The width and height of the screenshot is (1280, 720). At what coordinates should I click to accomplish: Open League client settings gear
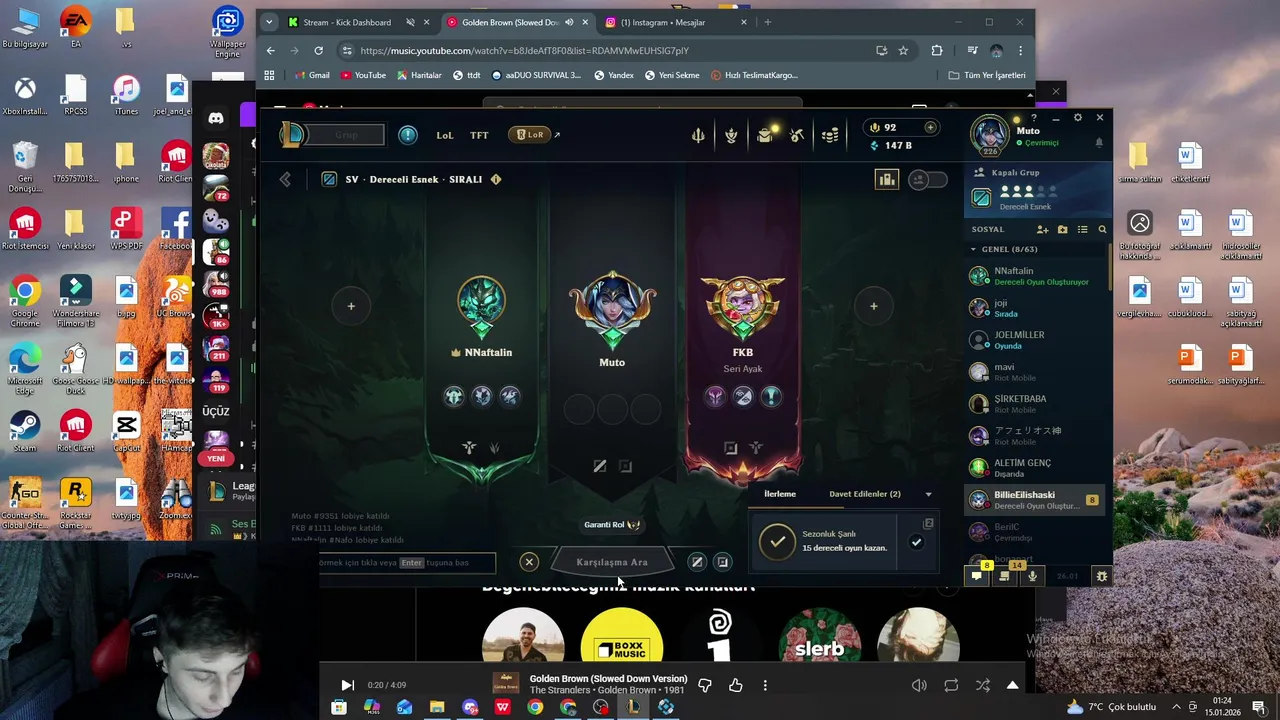[x=1077, y=118]
